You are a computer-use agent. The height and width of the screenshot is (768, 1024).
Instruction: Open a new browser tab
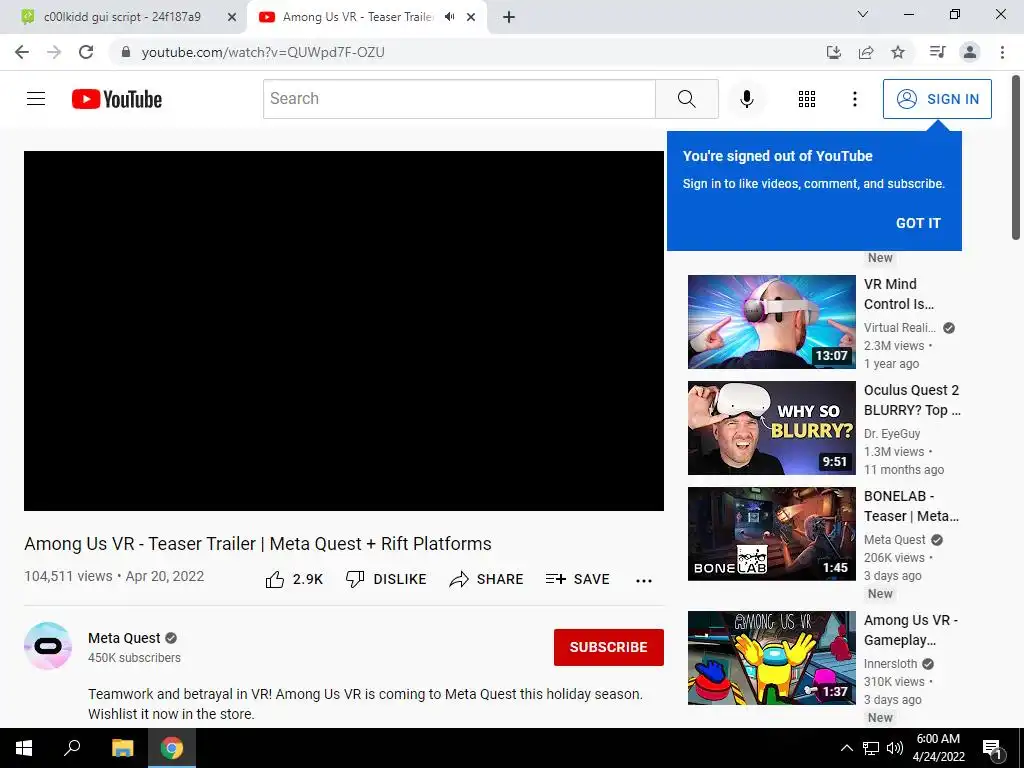coord(509,18)
